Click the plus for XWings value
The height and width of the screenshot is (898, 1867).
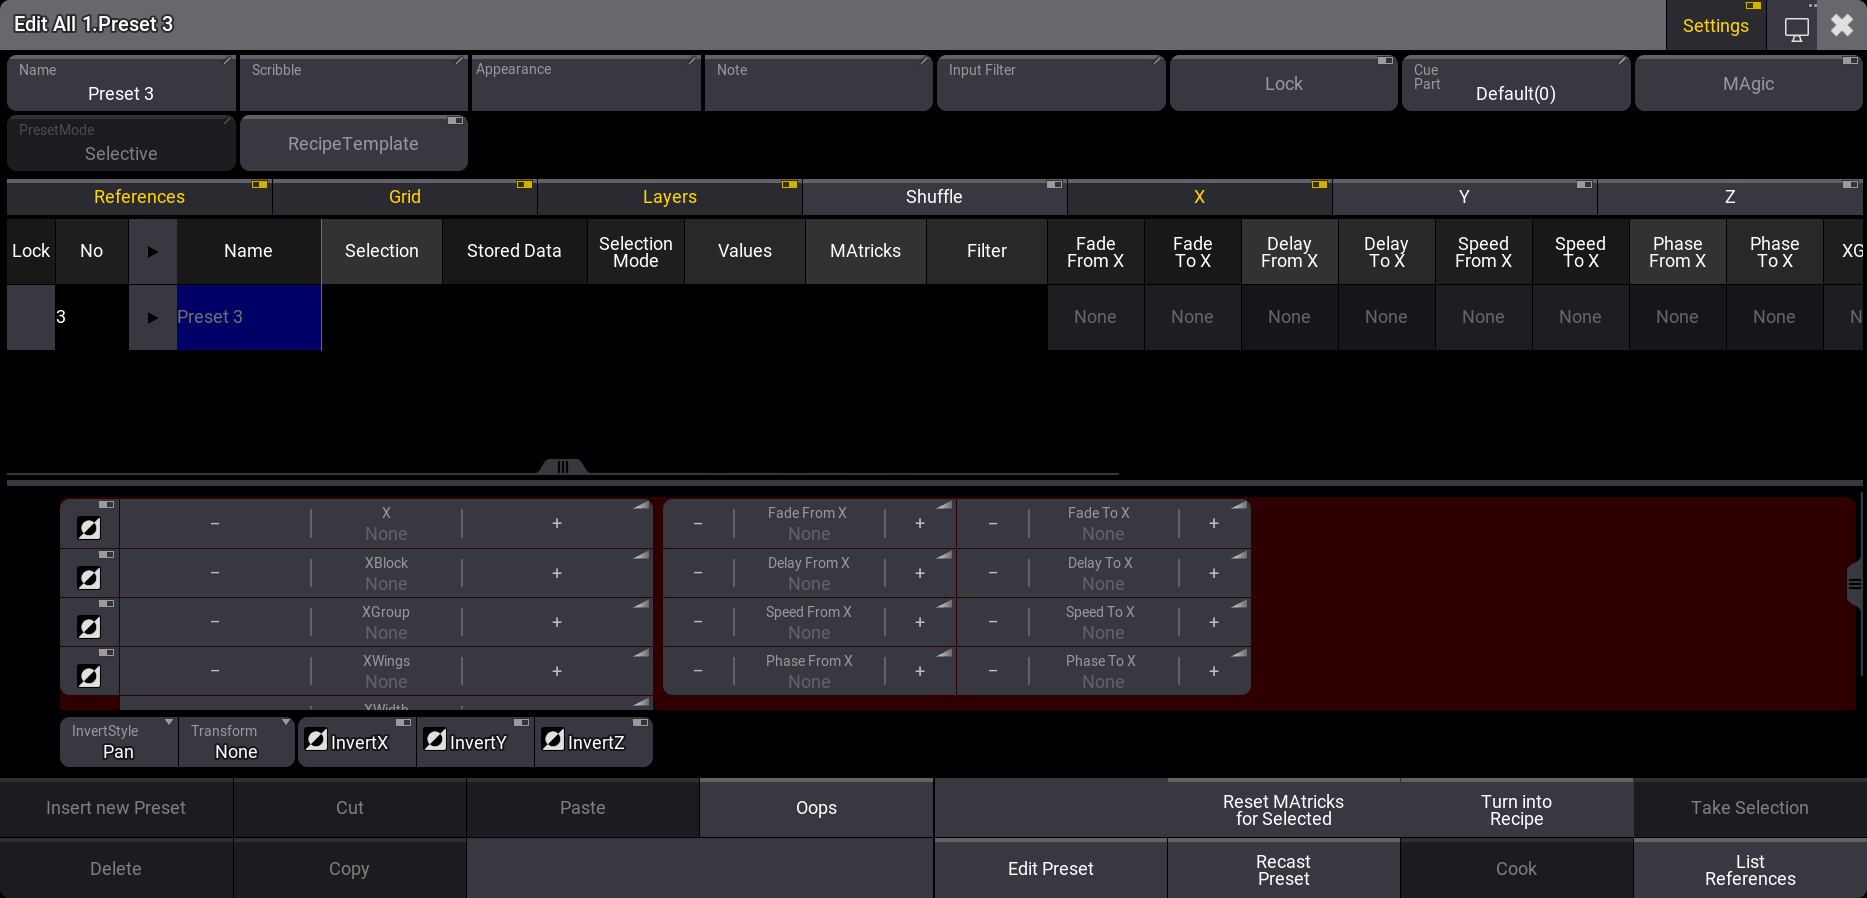tap(557, 671)
